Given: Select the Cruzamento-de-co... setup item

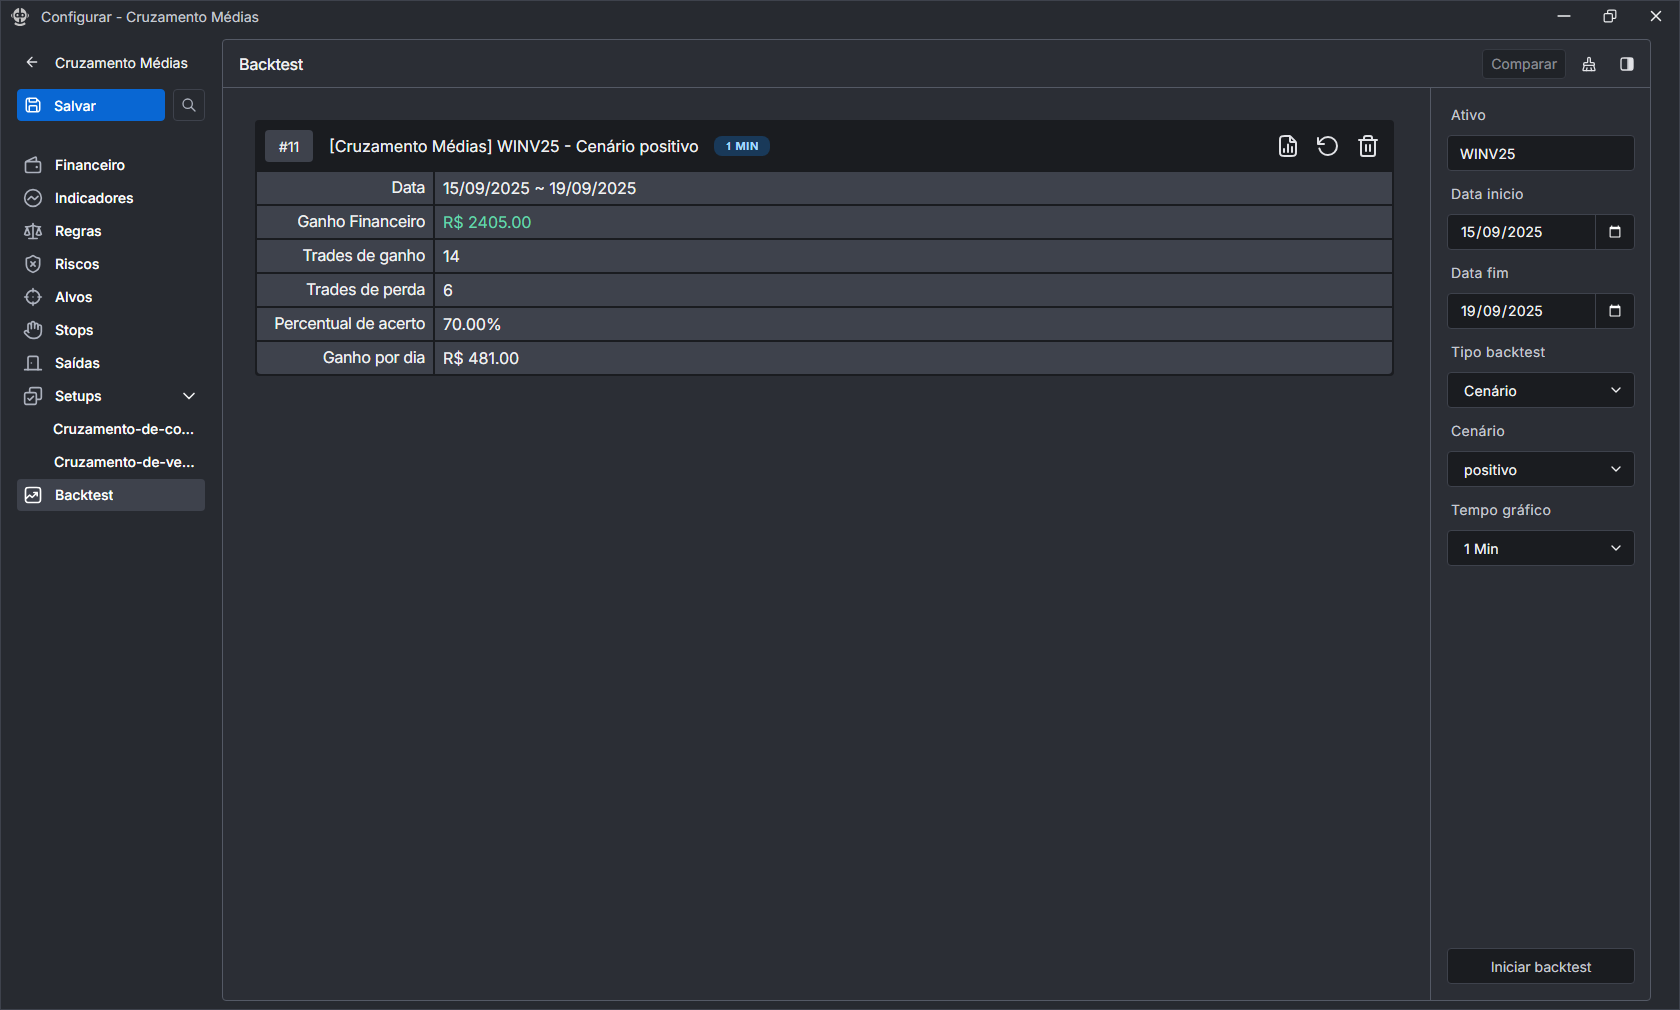Looking at the screenshot, I should 123,429.
